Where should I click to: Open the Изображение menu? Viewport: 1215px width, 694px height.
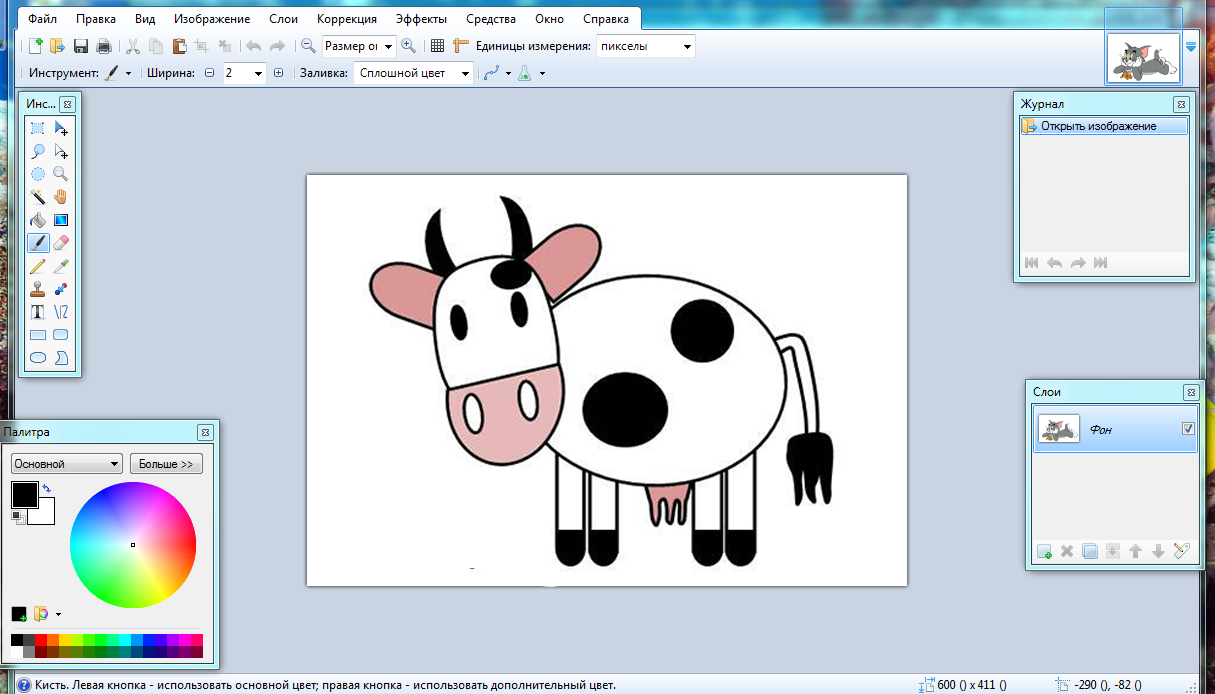click(214, 19)
